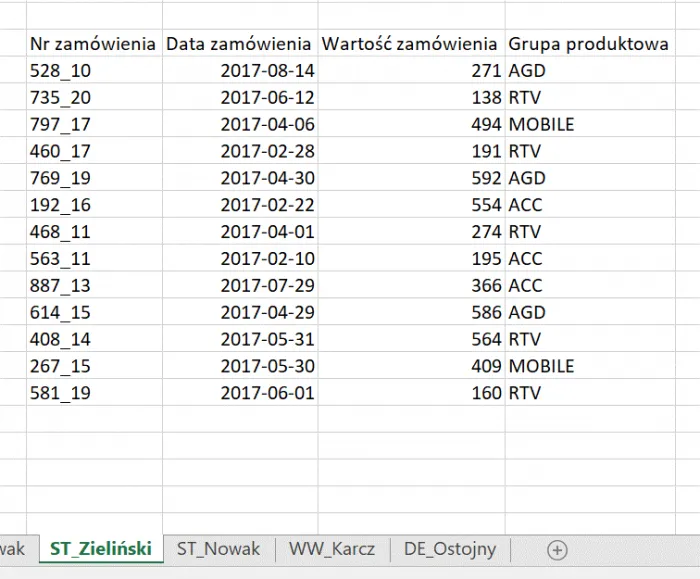Select the 'Wartość zamówienia' header cell
Image resolution: width=700 pixels, height=579 pixels.
click(410, 44)
